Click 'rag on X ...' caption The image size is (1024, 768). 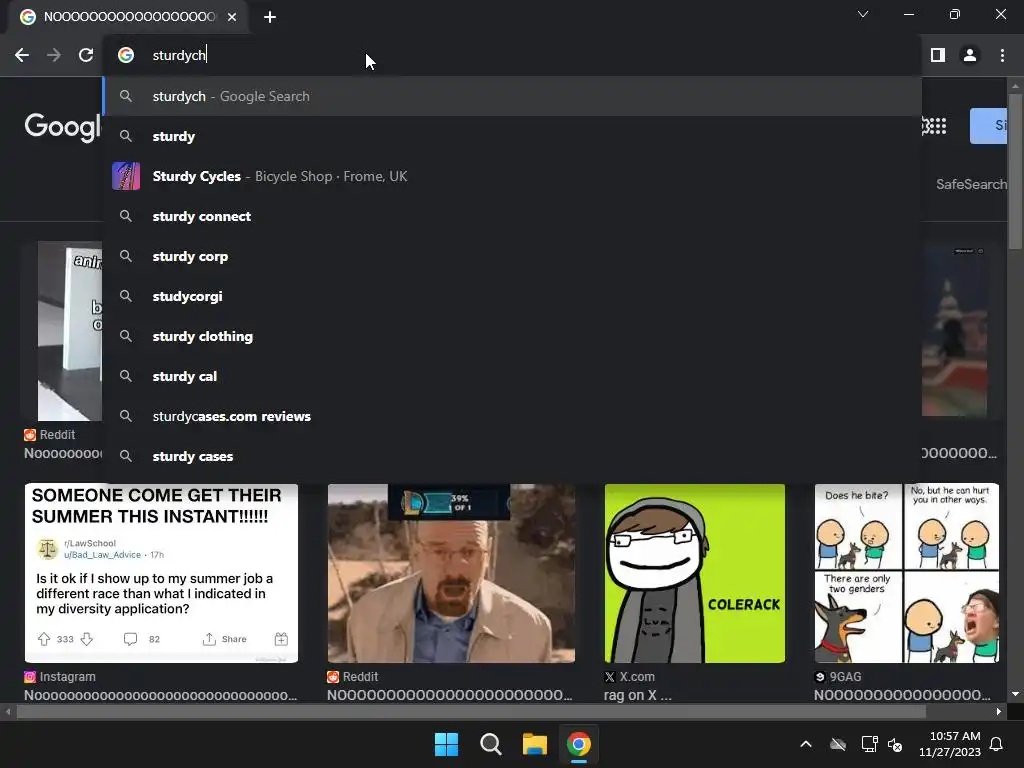click(637, 695)
